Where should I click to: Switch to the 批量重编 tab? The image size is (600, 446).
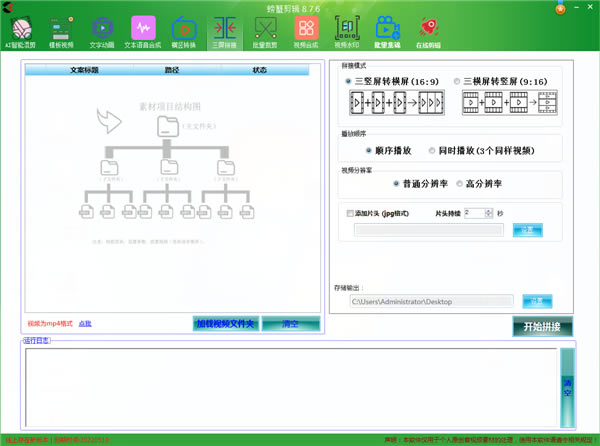[x=388, y=32]
